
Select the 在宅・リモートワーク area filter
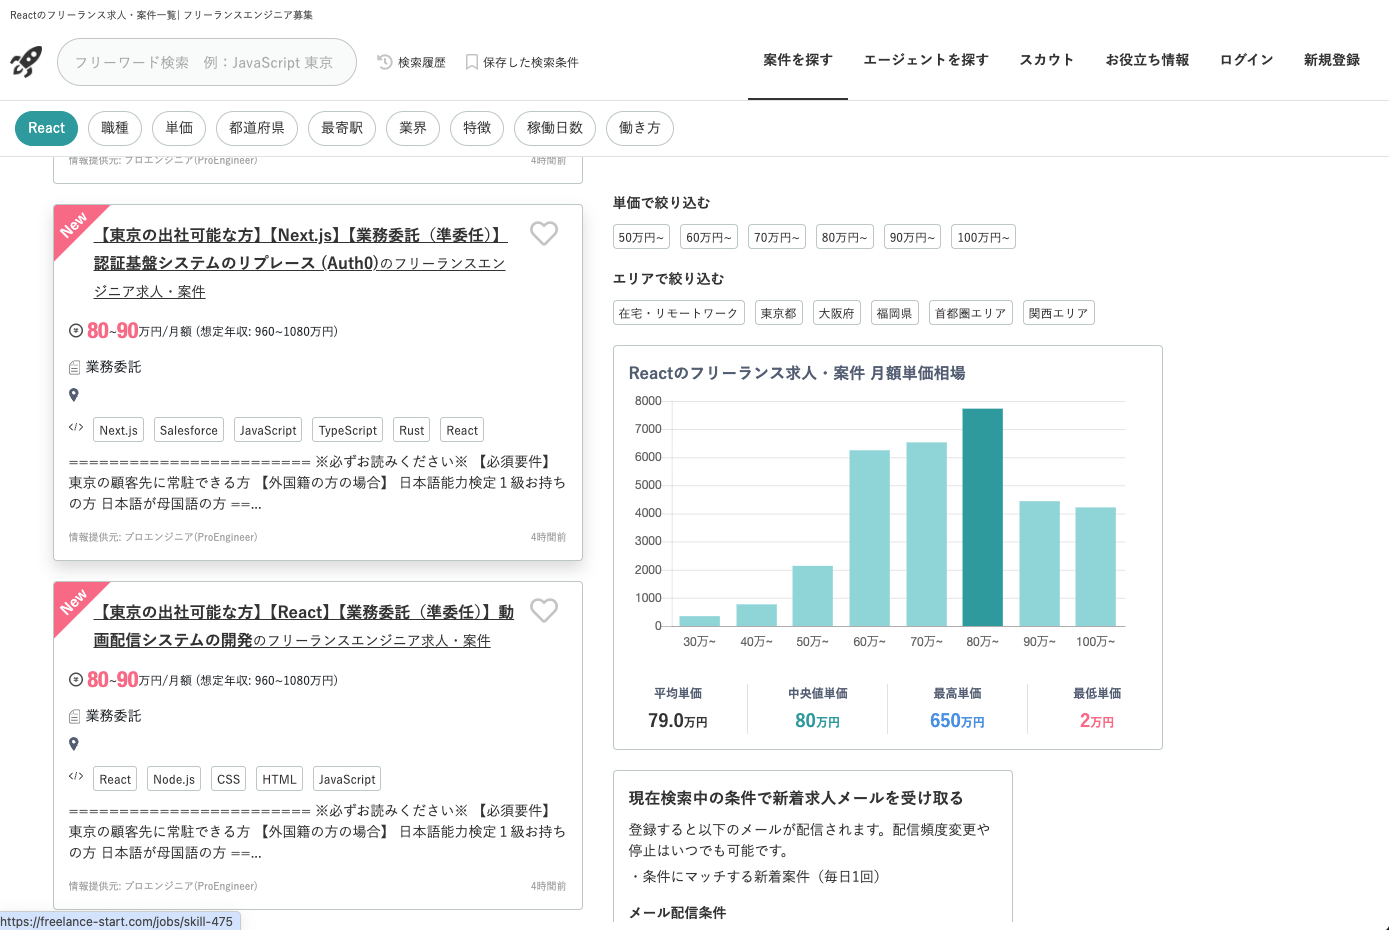(x=678, y=313)
